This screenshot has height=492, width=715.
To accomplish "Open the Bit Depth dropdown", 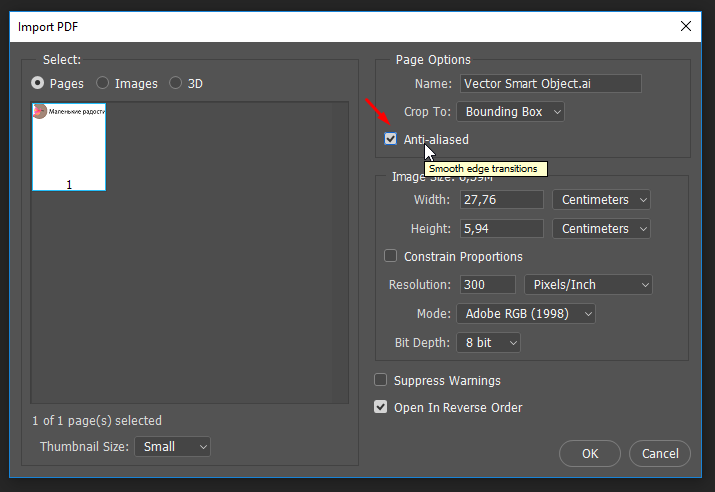I will (489, 343).
